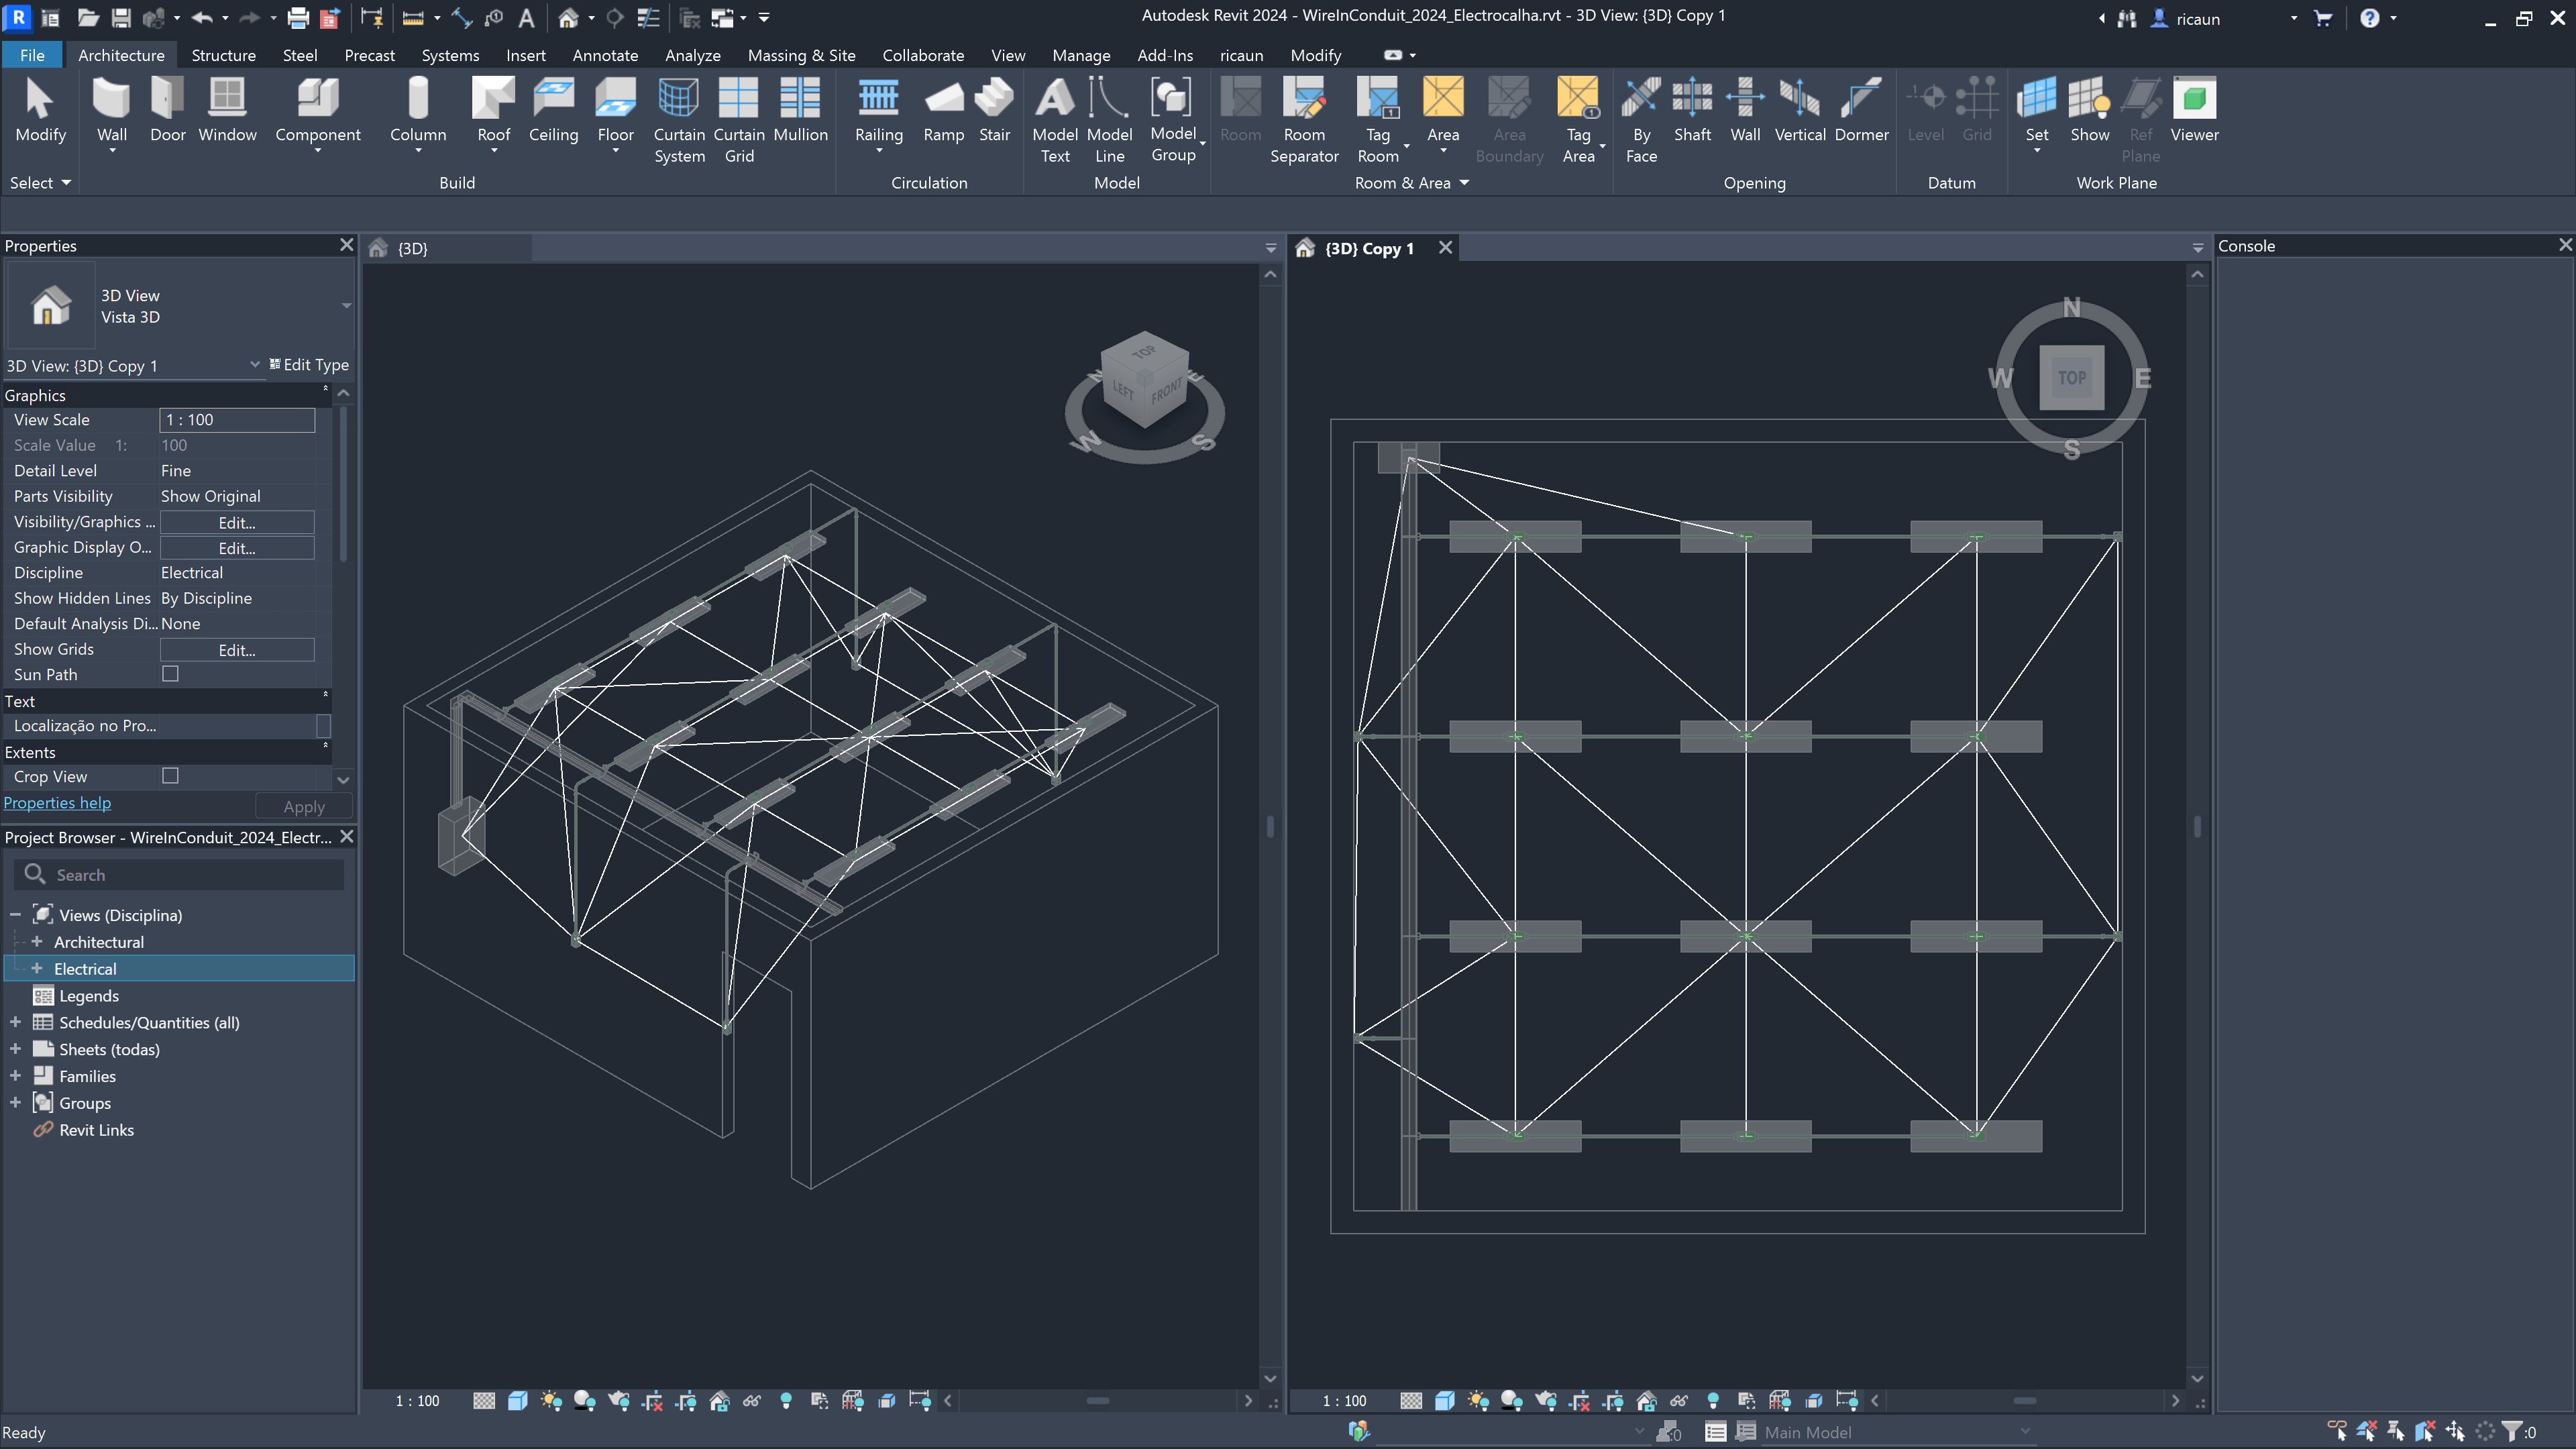Open the Systems ribbon tab

(x=450, y=55)
